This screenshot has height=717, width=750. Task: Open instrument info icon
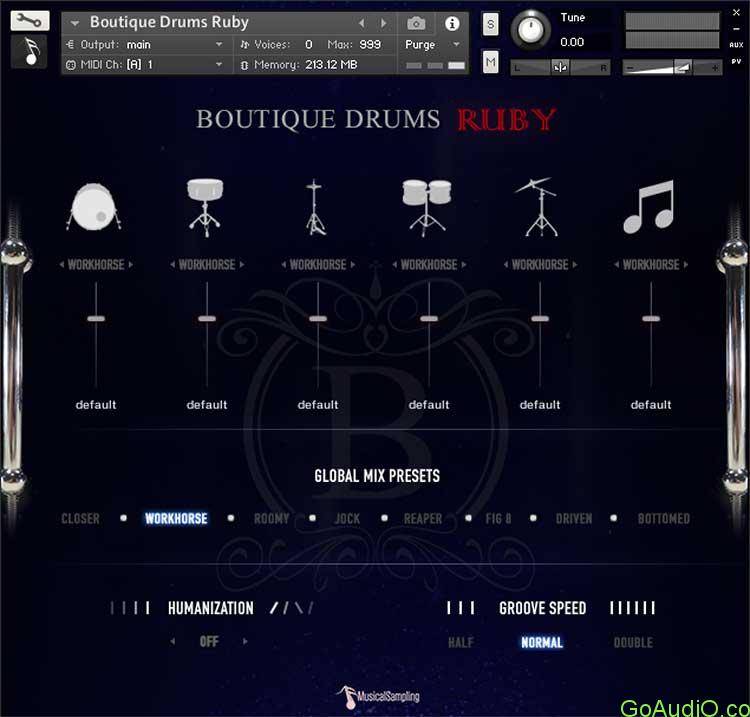pos(452,23)
